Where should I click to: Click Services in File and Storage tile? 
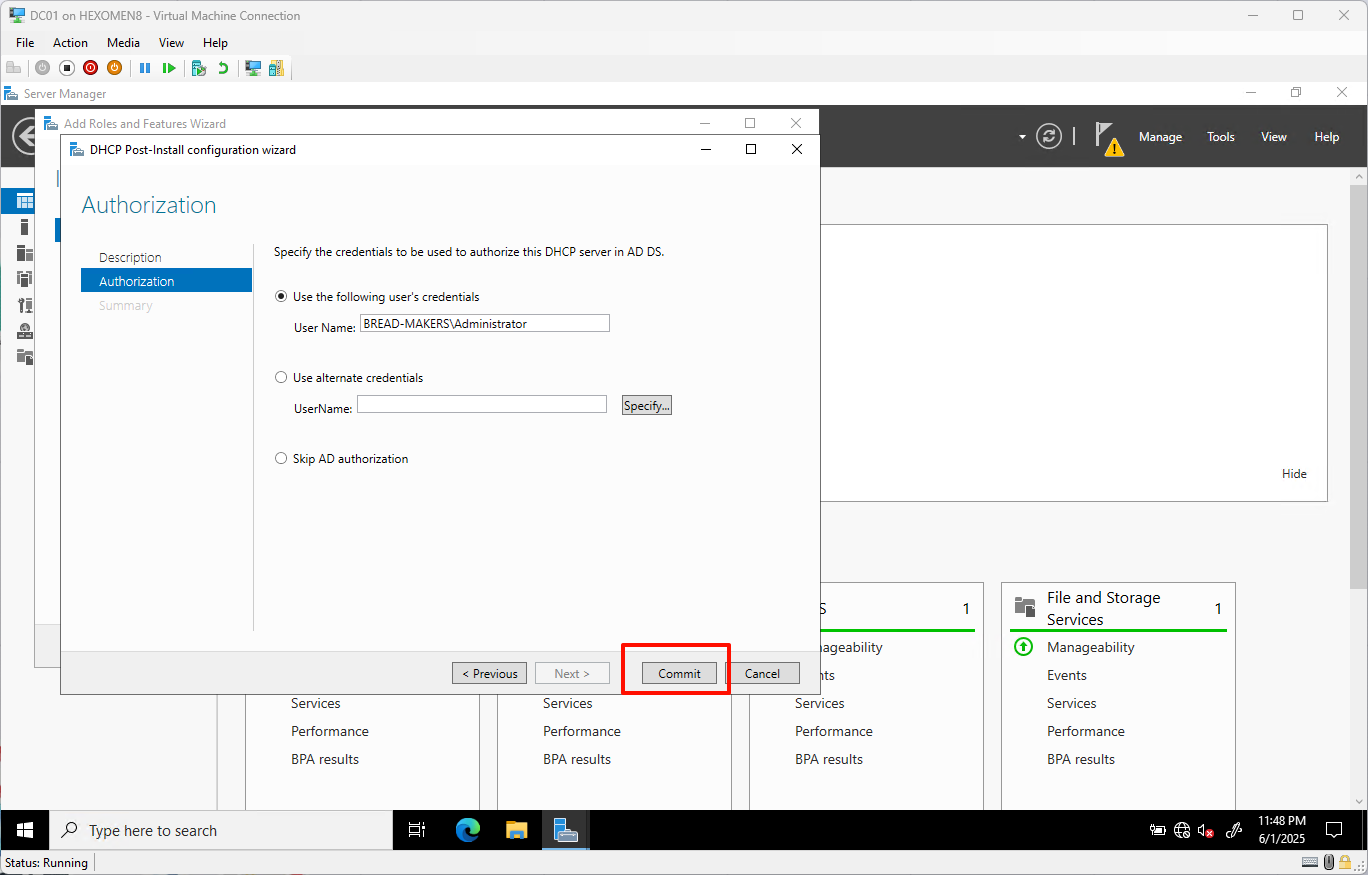(x=1071, y=703)
